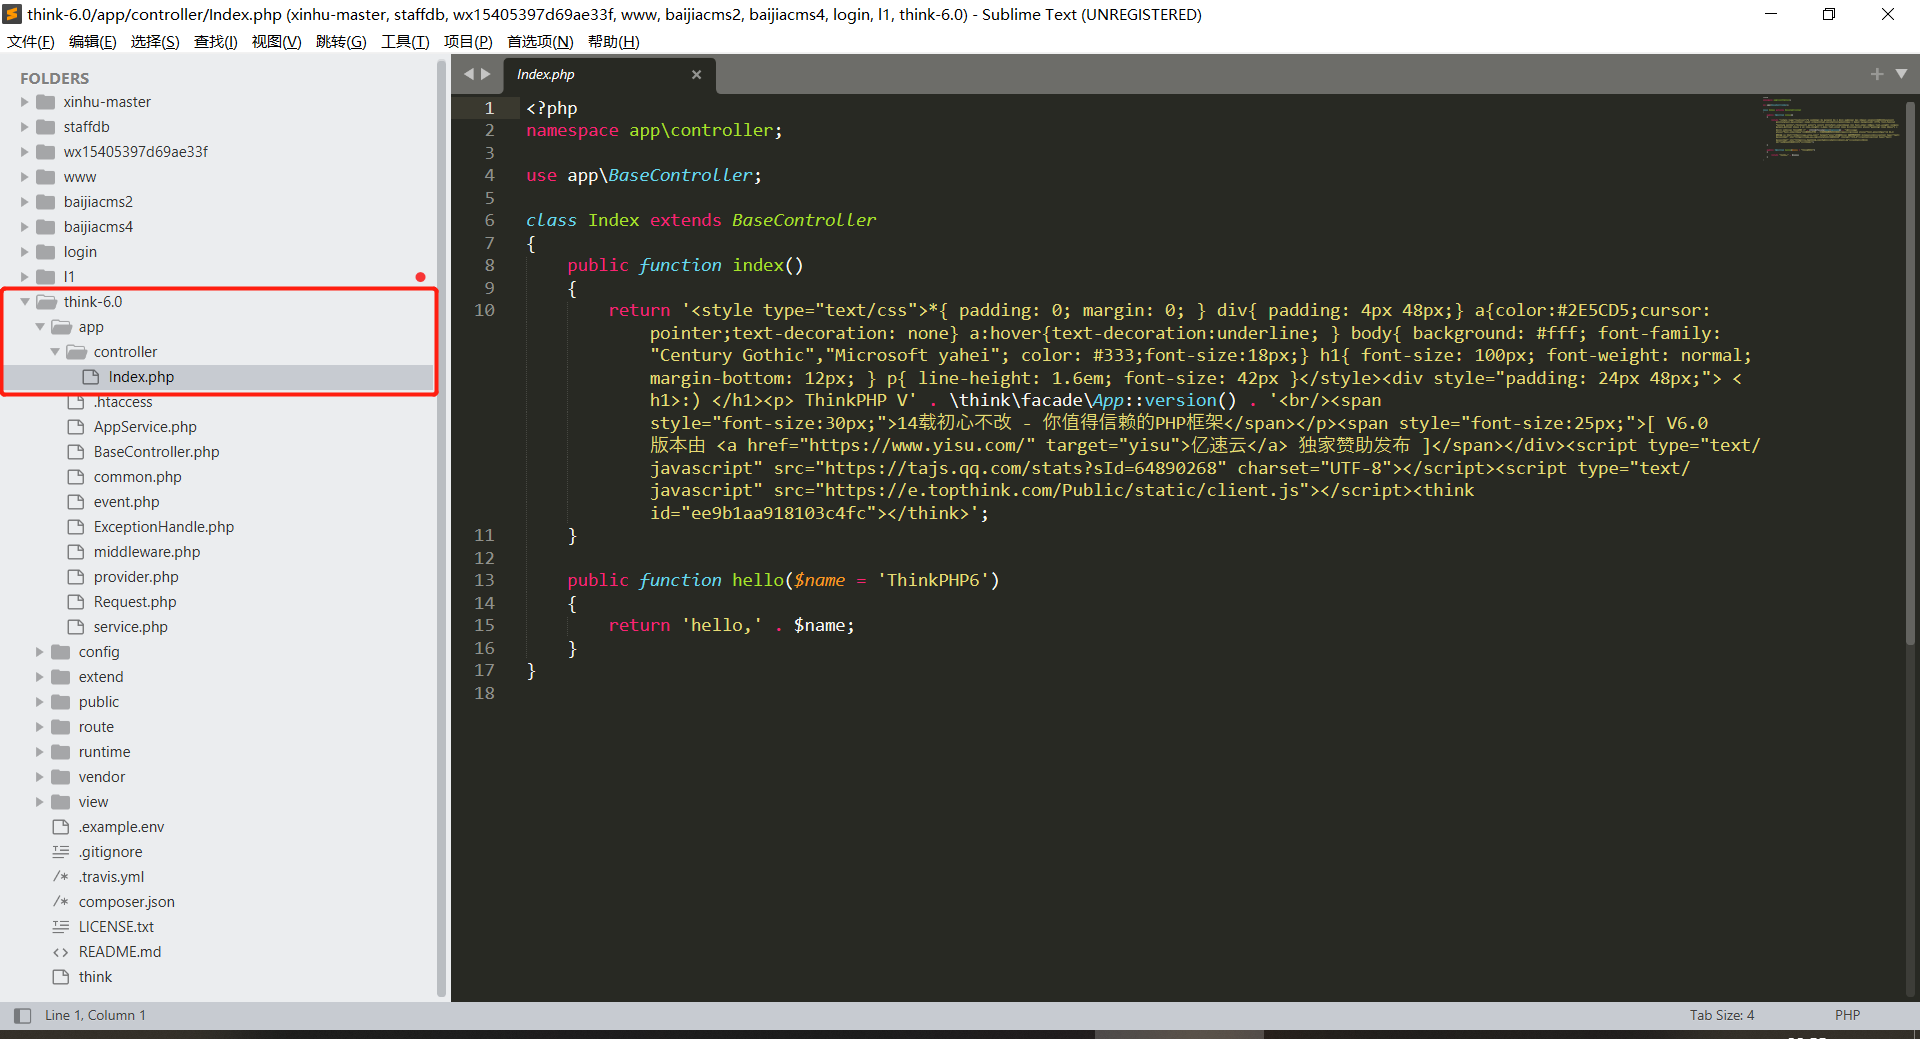The height and width of the screenshot is (1039, 1920).
Task: Click the composer.json file icon
Action: 61,902
